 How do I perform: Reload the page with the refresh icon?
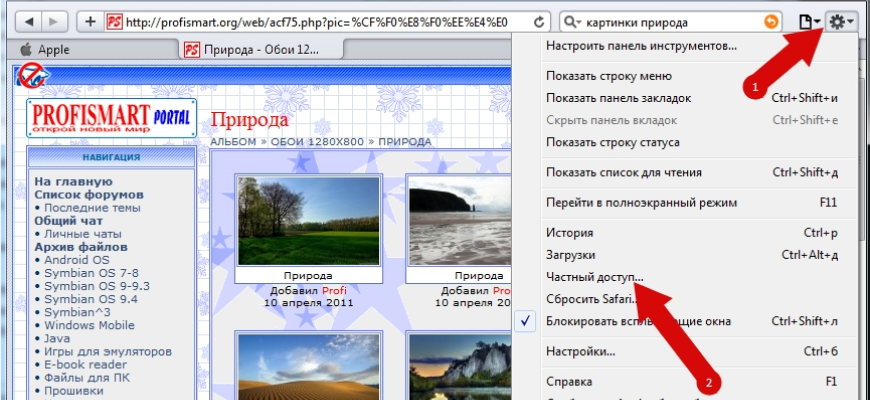pos(538,22)
